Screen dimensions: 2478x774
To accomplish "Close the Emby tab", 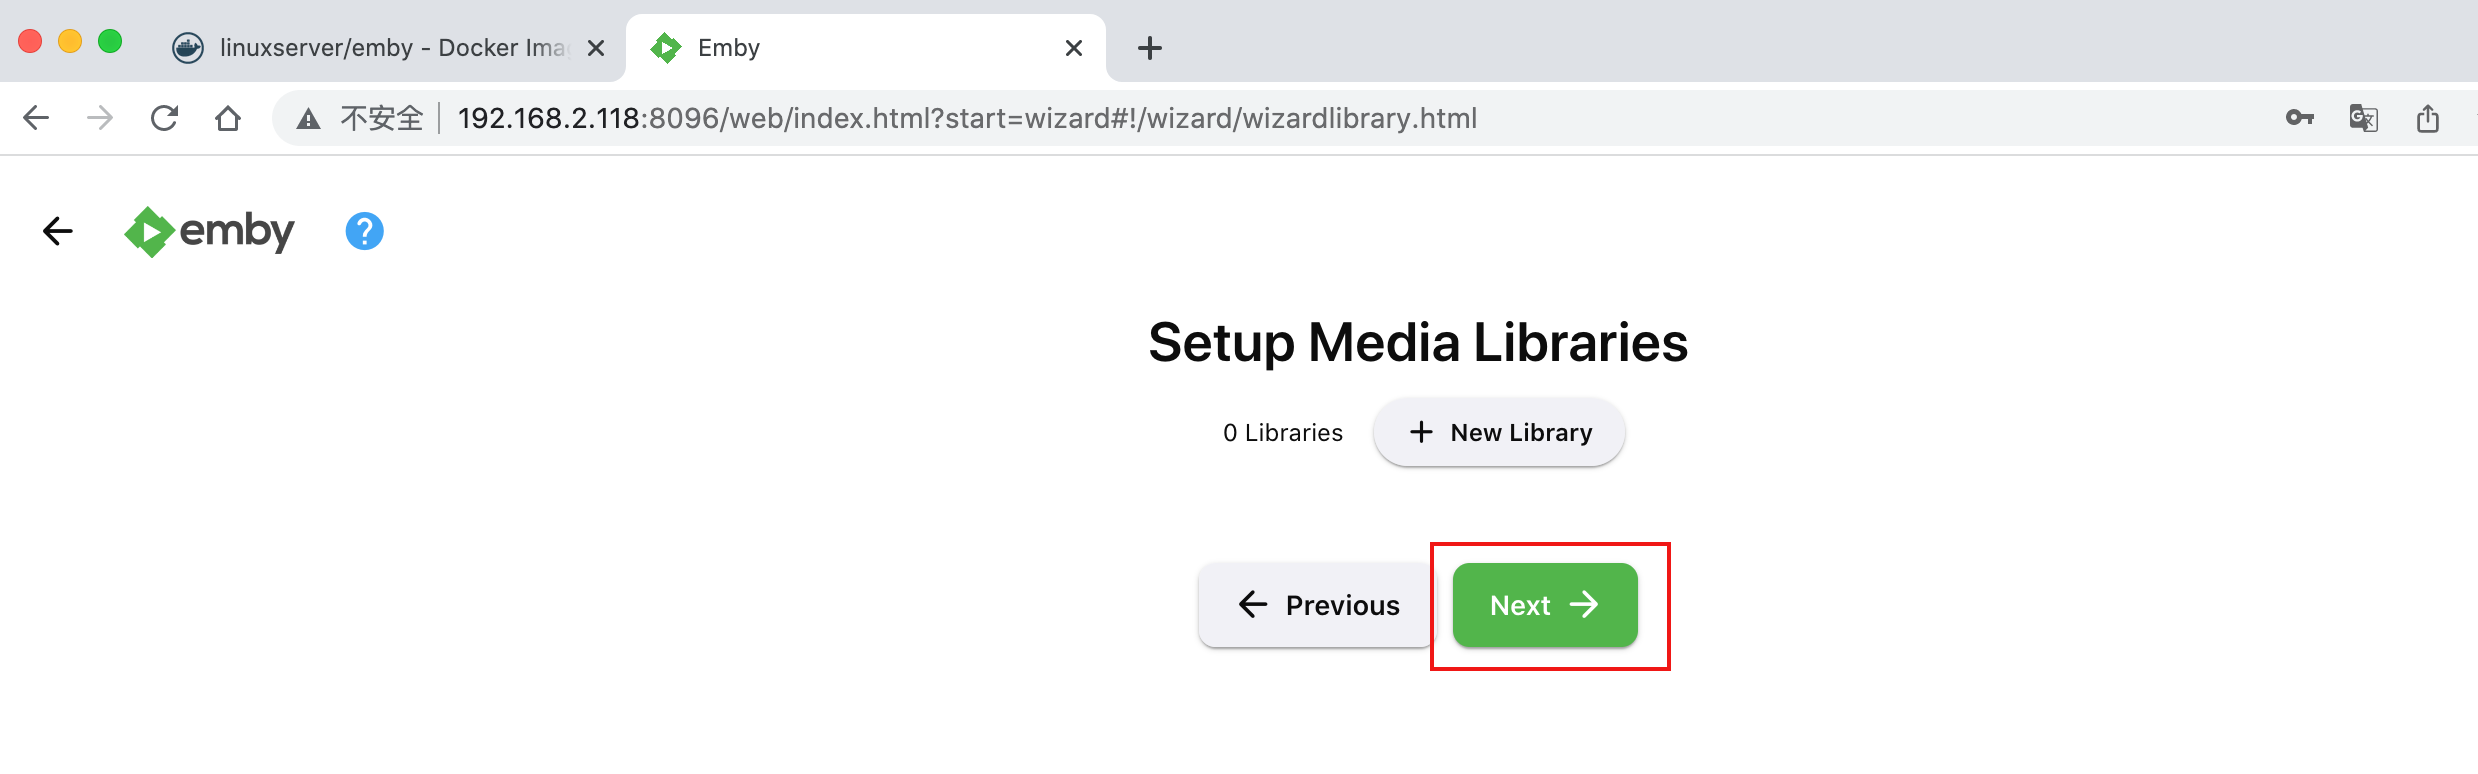I will click(1074, 48).
